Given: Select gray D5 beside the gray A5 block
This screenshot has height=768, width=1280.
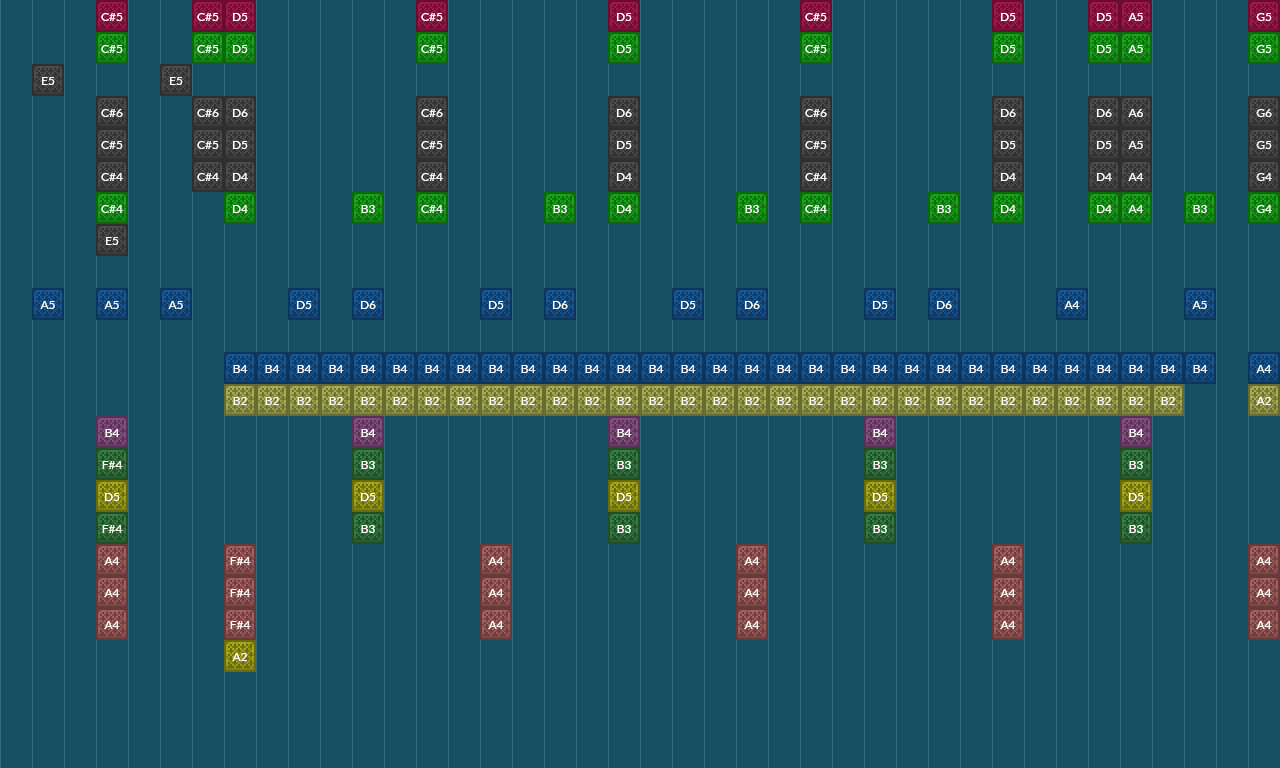Looking at the screenshot, I should pyautogui.click(x=1104, y=144).
